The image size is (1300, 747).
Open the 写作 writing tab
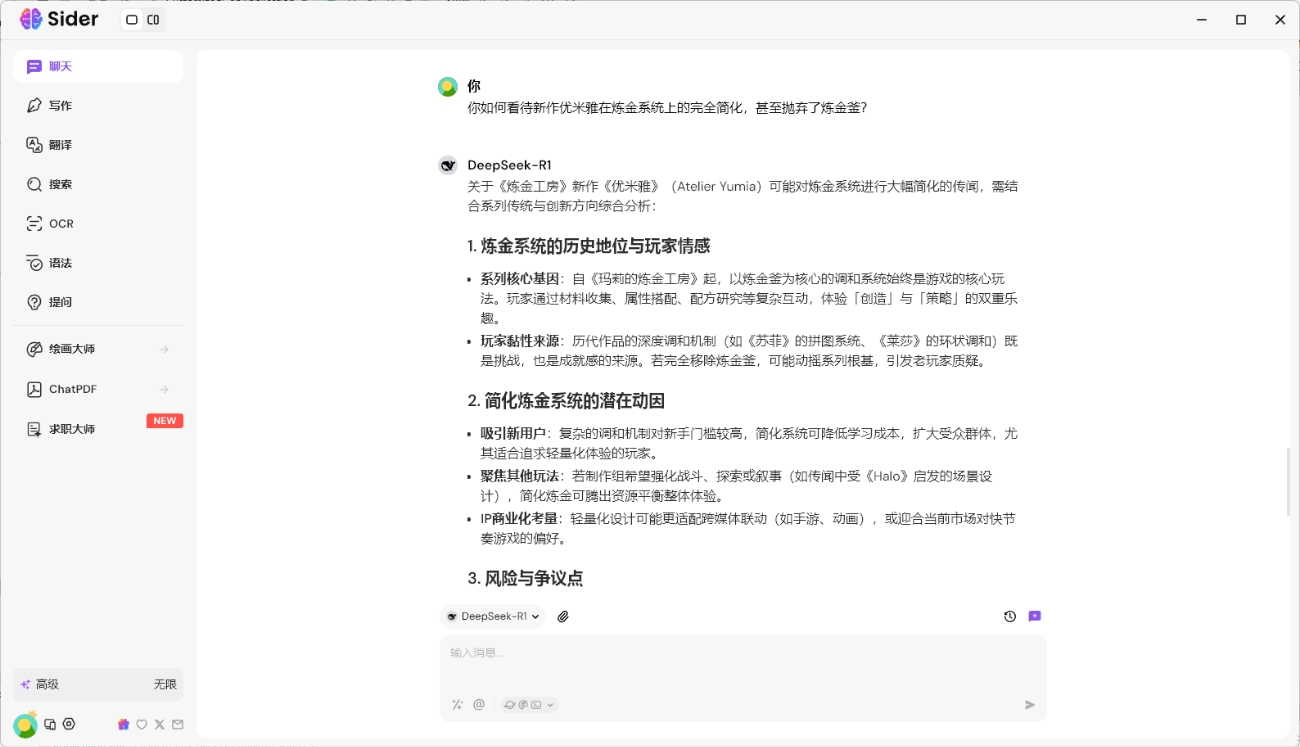point(98,106)
